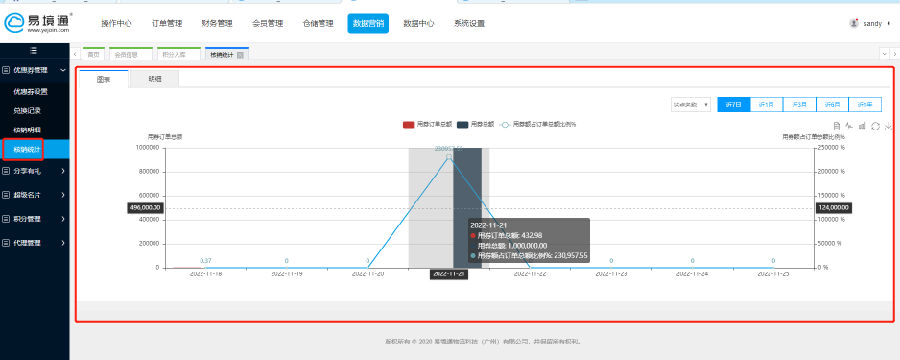Toggle the 用券总额 legend series

pyautogui.click(x=476, y=124)
